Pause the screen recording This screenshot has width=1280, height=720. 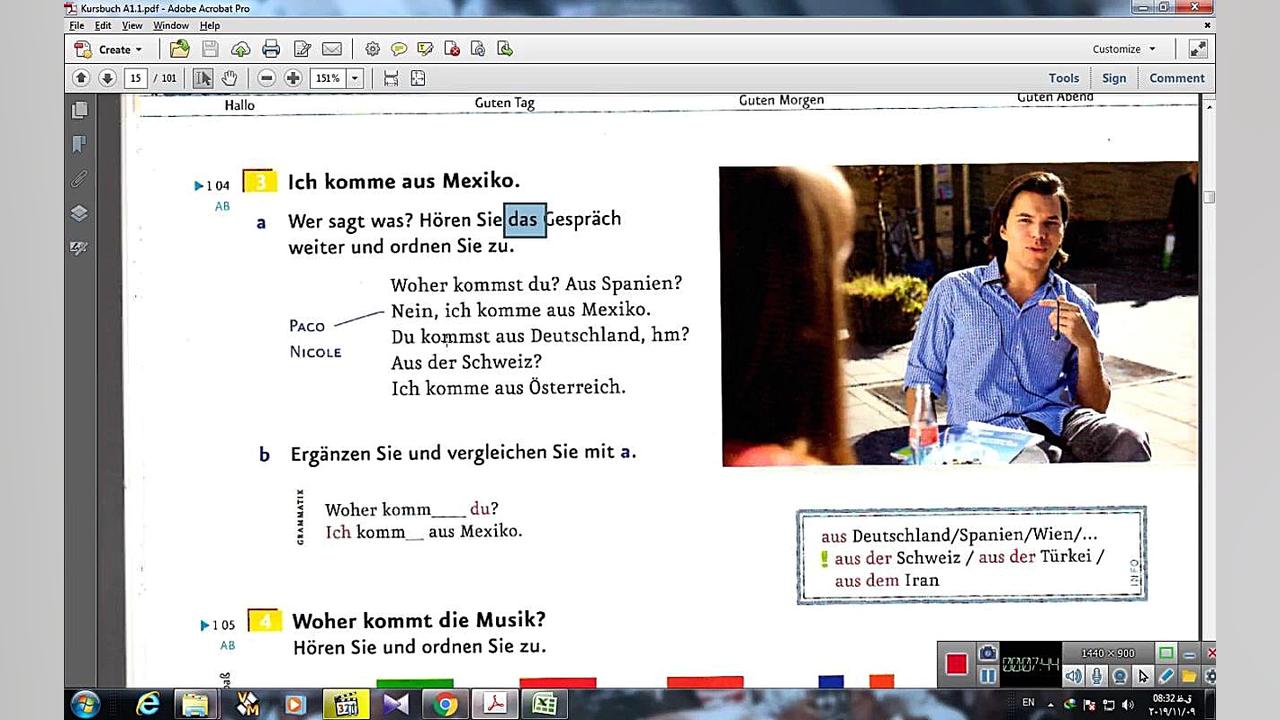pos(987,675)
